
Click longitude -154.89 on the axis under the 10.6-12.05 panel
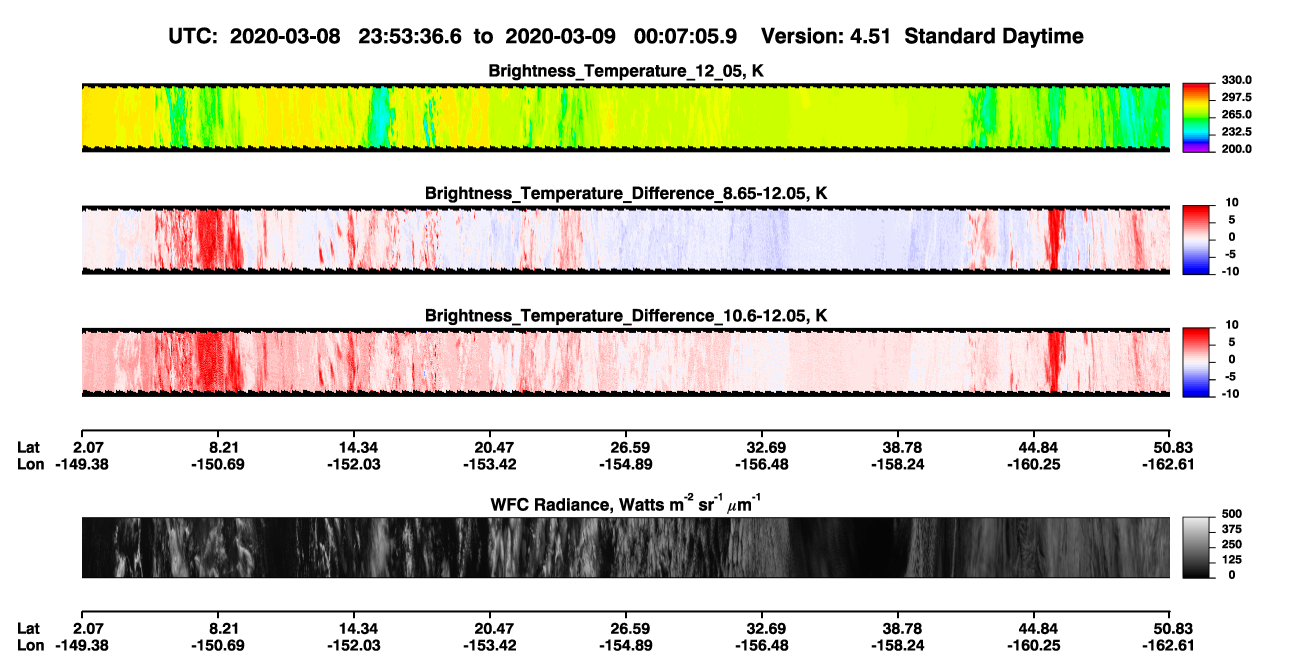click(625, 464)
